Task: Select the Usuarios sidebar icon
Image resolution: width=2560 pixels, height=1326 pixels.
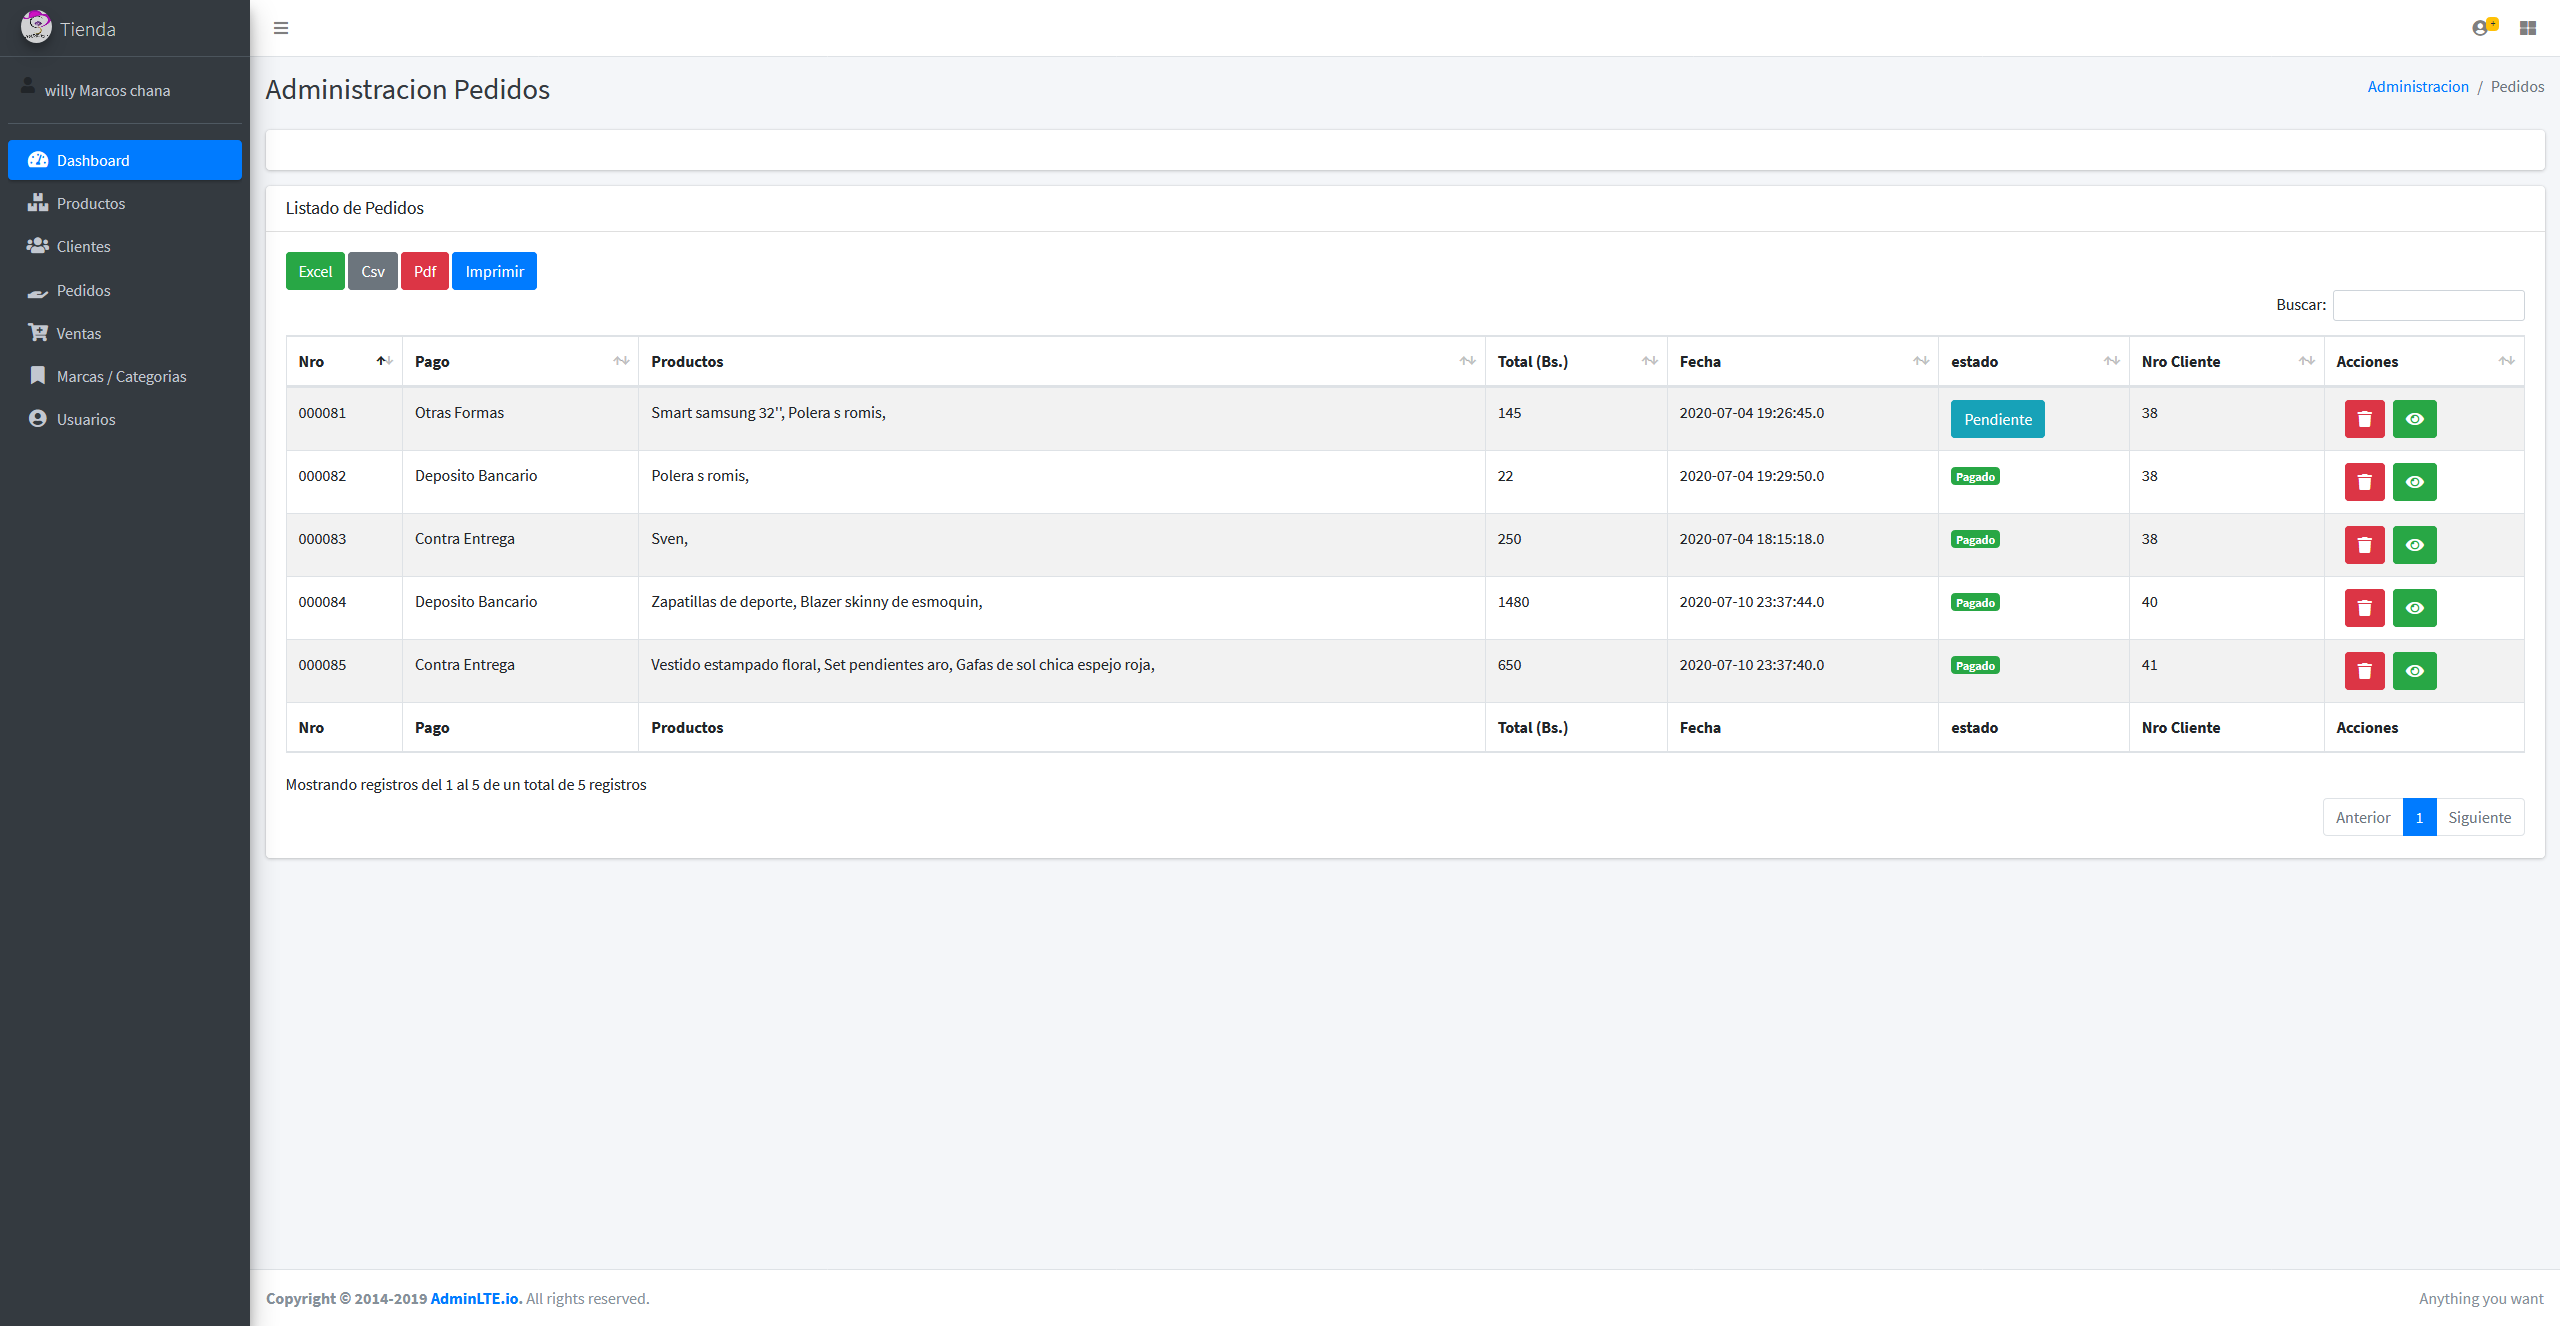Action: (x=37, y=419)
